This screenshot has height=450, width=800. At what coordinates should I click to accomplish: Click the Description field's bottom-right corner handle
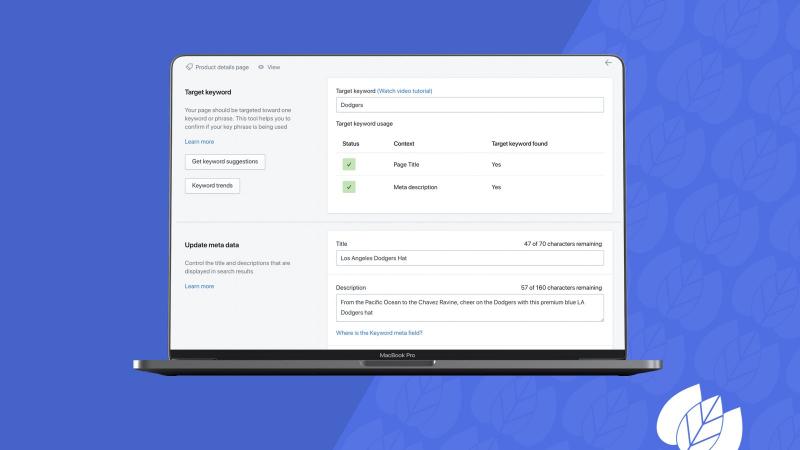[x=601, y=319]
